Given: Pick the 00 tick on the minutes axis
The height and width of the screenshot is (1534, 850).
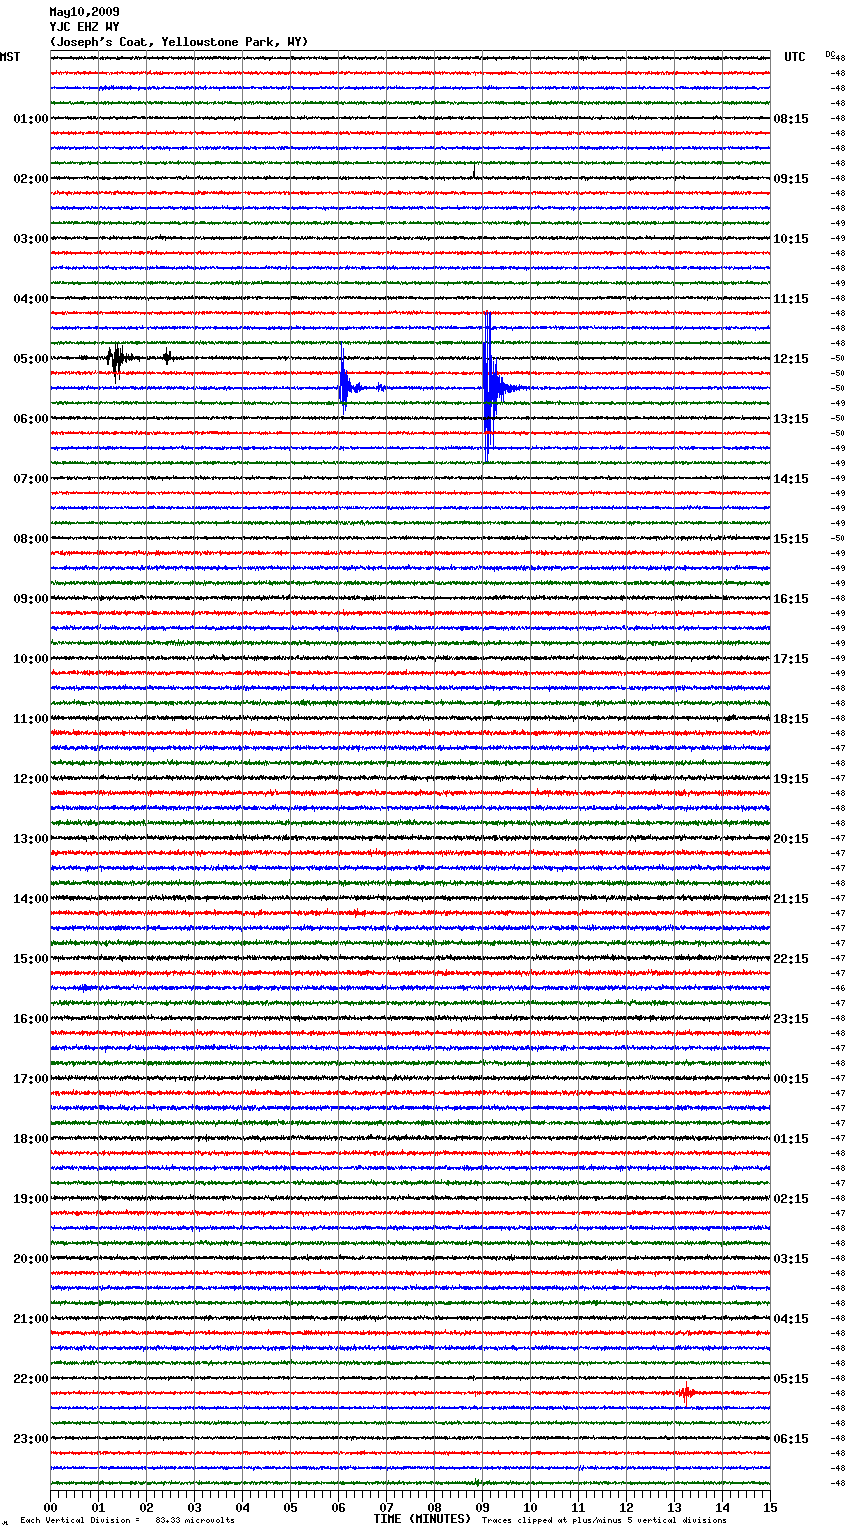Looking at the screenshot, I should (x=51, y=1507).
